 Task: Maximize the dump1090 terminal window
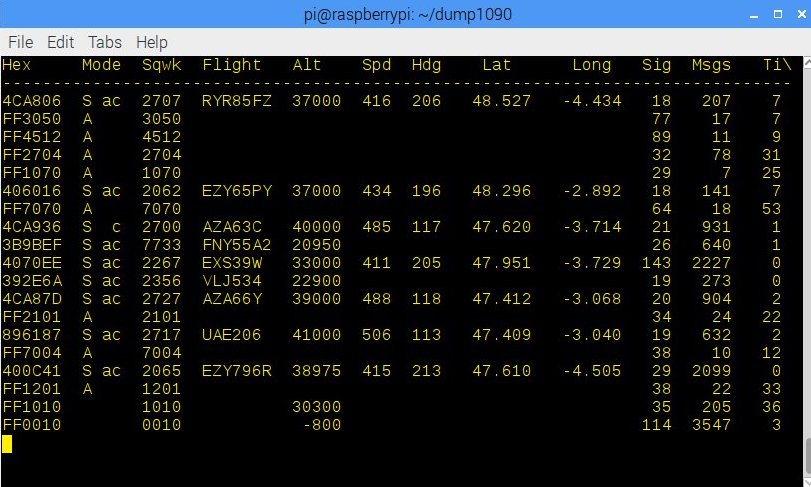(x=778, y=14)
